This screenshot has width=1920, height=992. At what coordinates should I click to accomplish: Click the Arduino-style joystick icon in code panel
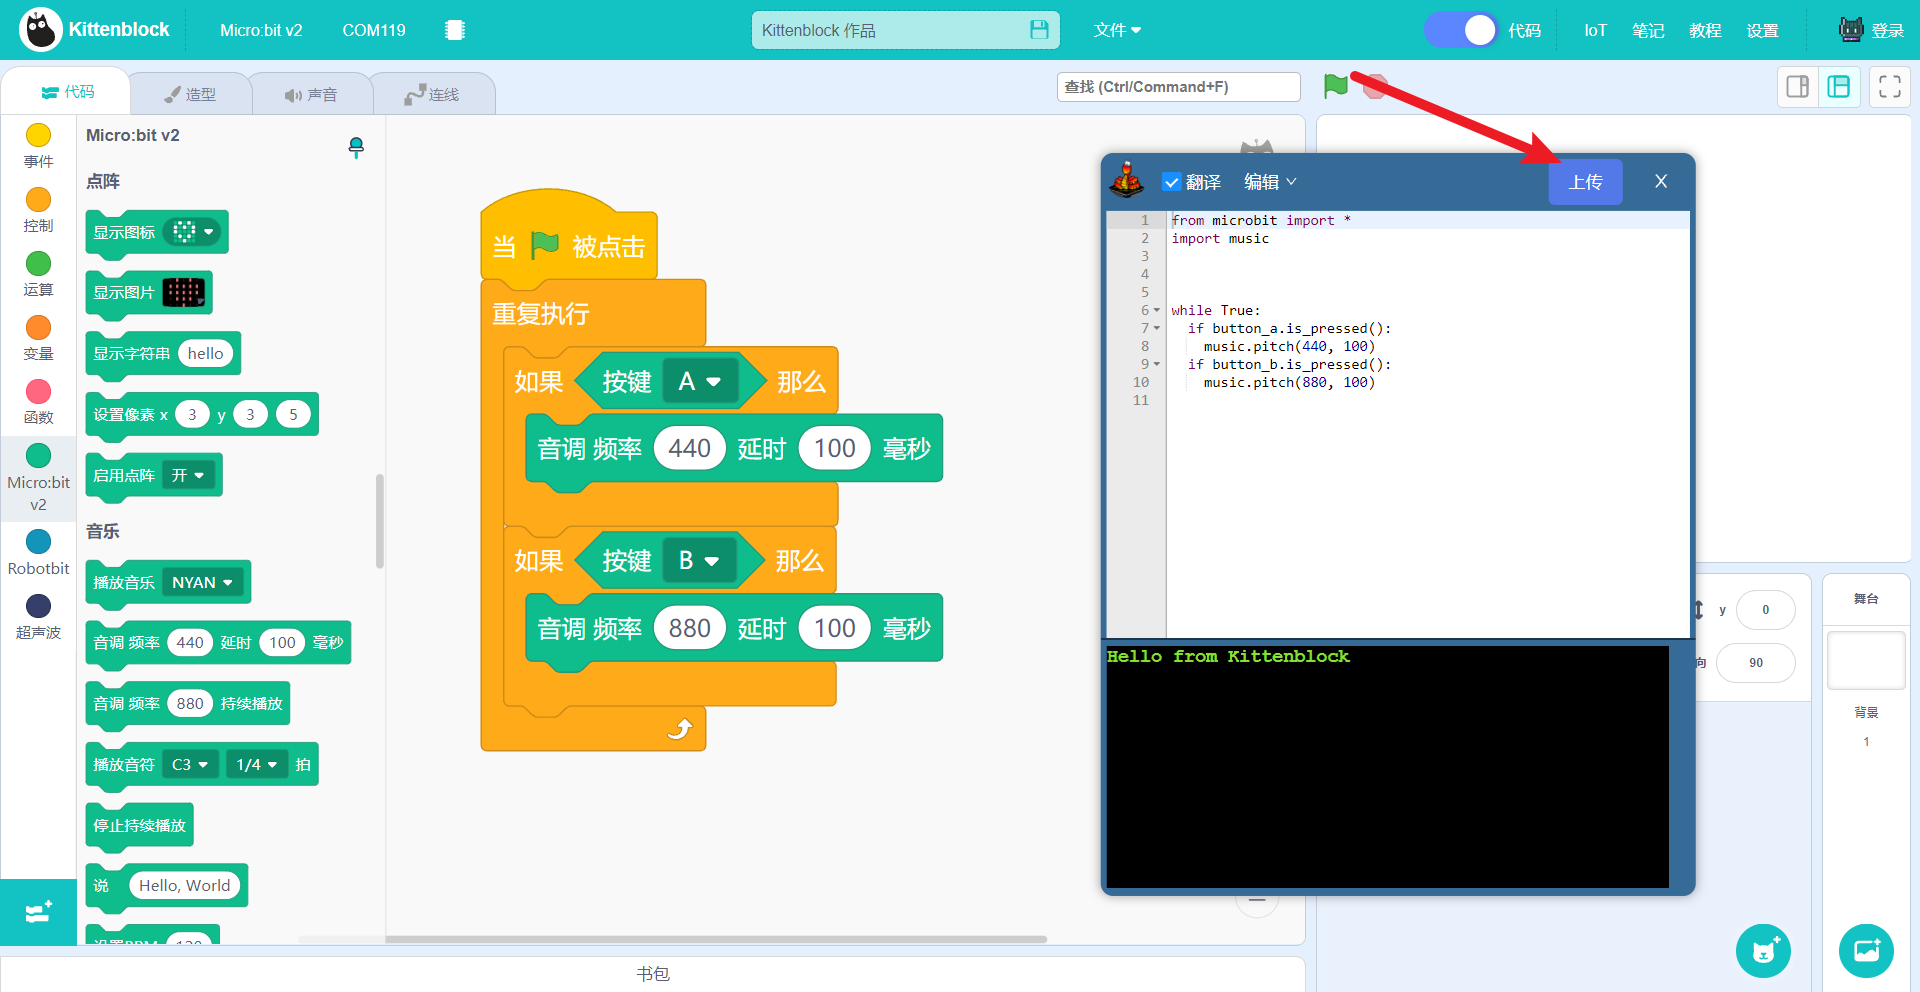1127,180
